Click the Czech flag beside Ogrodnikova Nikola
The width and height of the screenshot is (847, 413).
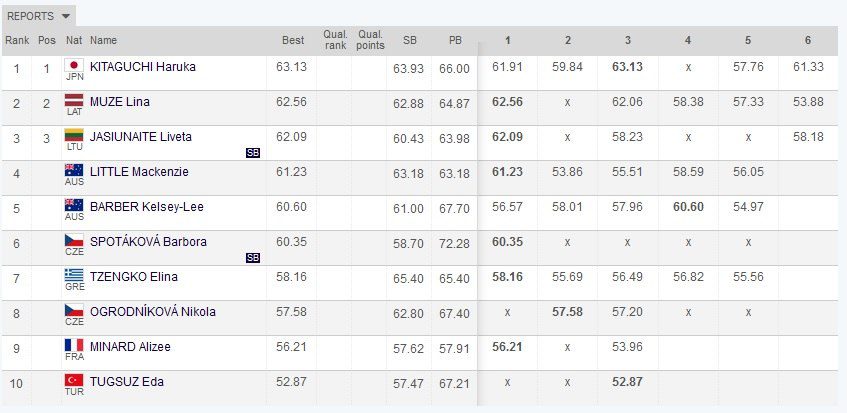[74, 310]
